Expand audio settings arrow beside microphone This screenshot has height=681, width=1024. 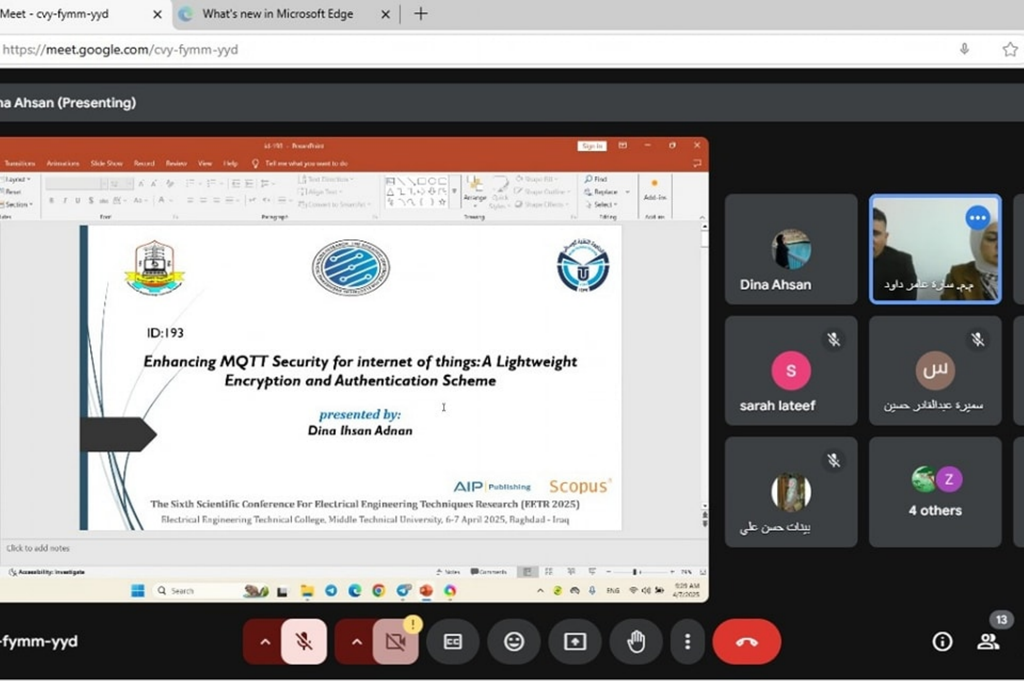coord(265,642)
